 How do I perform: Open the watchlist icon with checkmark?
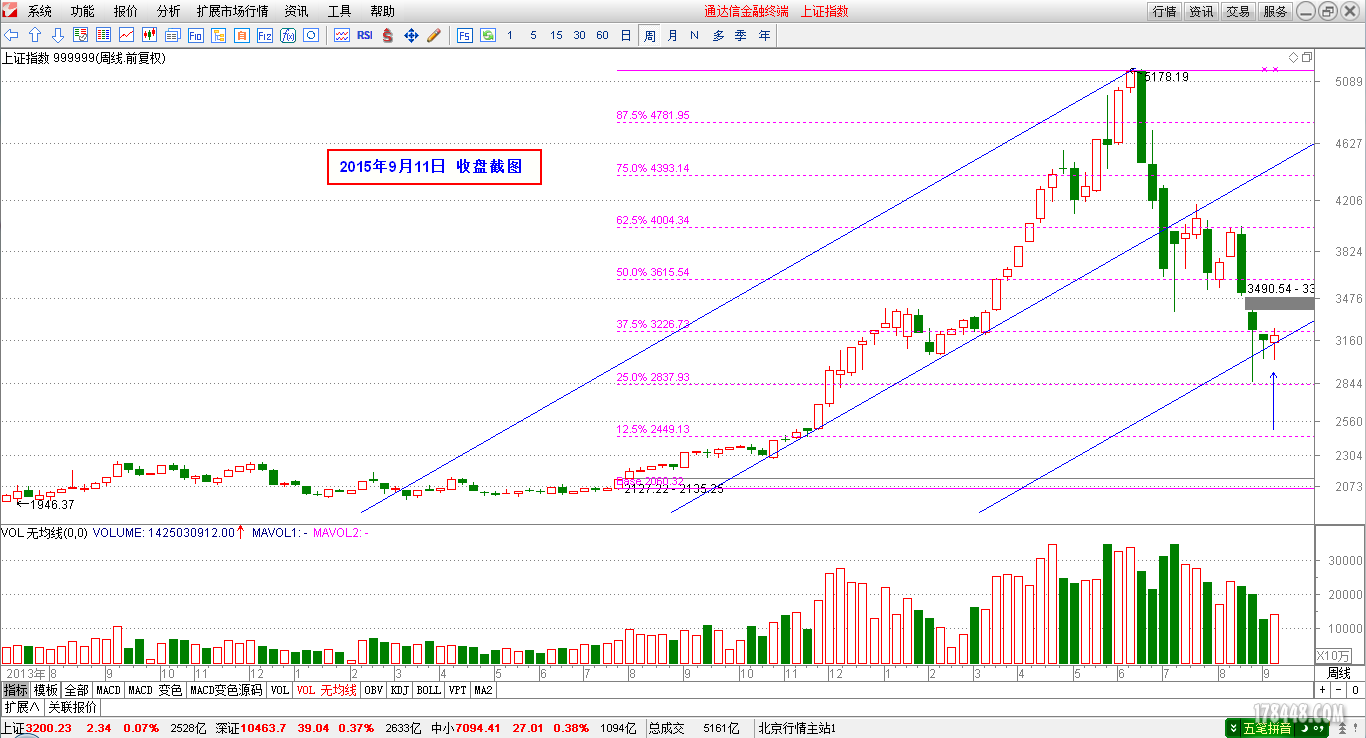(x=80, y=35)
